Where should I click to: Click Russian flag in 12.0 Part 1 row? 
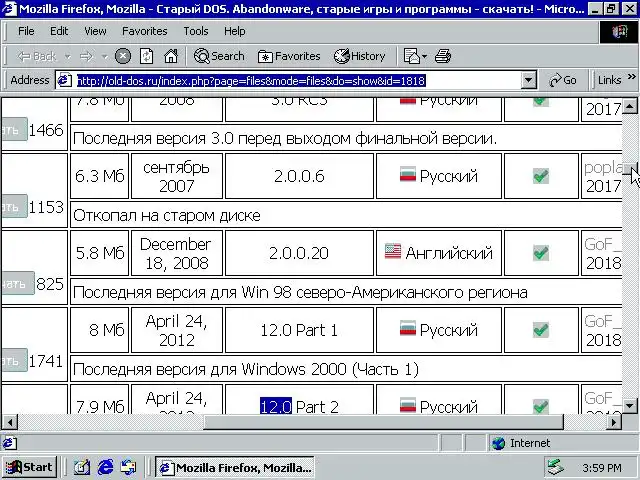pyautogui.click(x=408, y=328)
